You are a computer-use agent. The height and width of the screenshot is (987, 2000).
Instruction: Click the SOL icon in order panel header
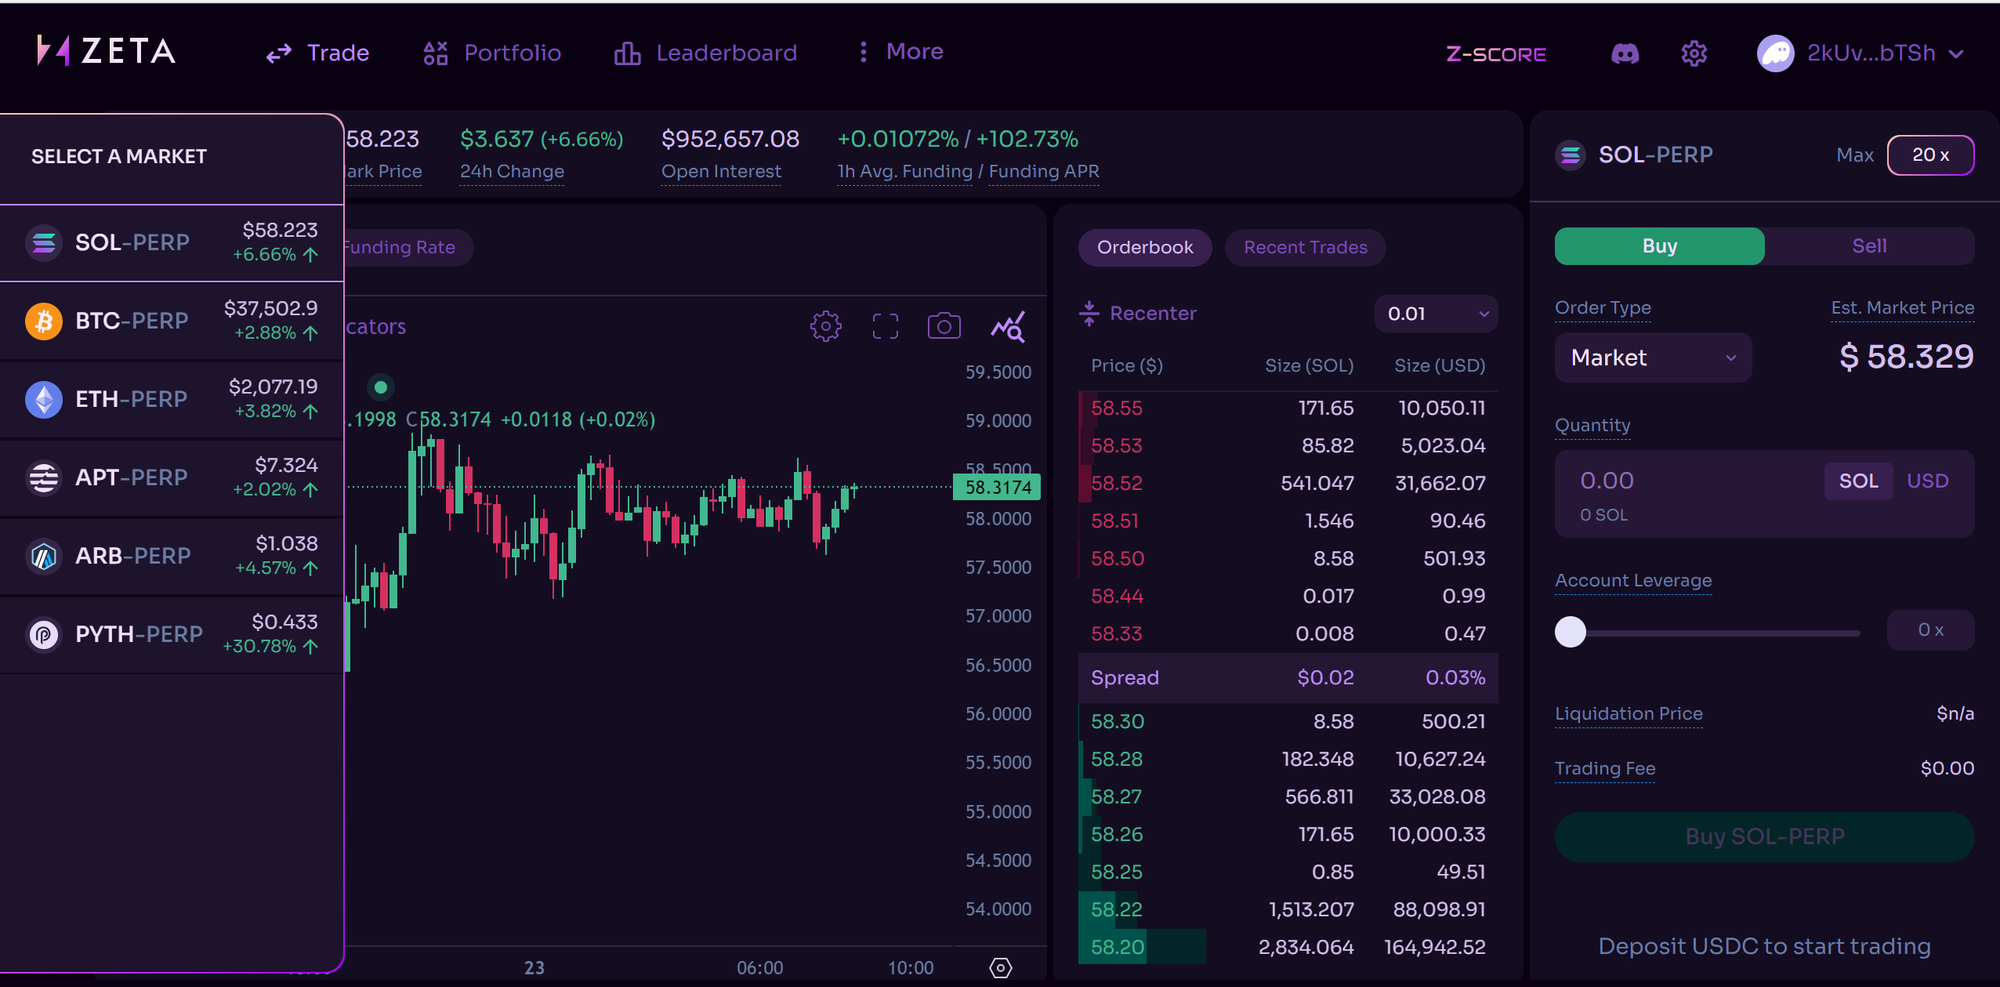point(1571,155)
